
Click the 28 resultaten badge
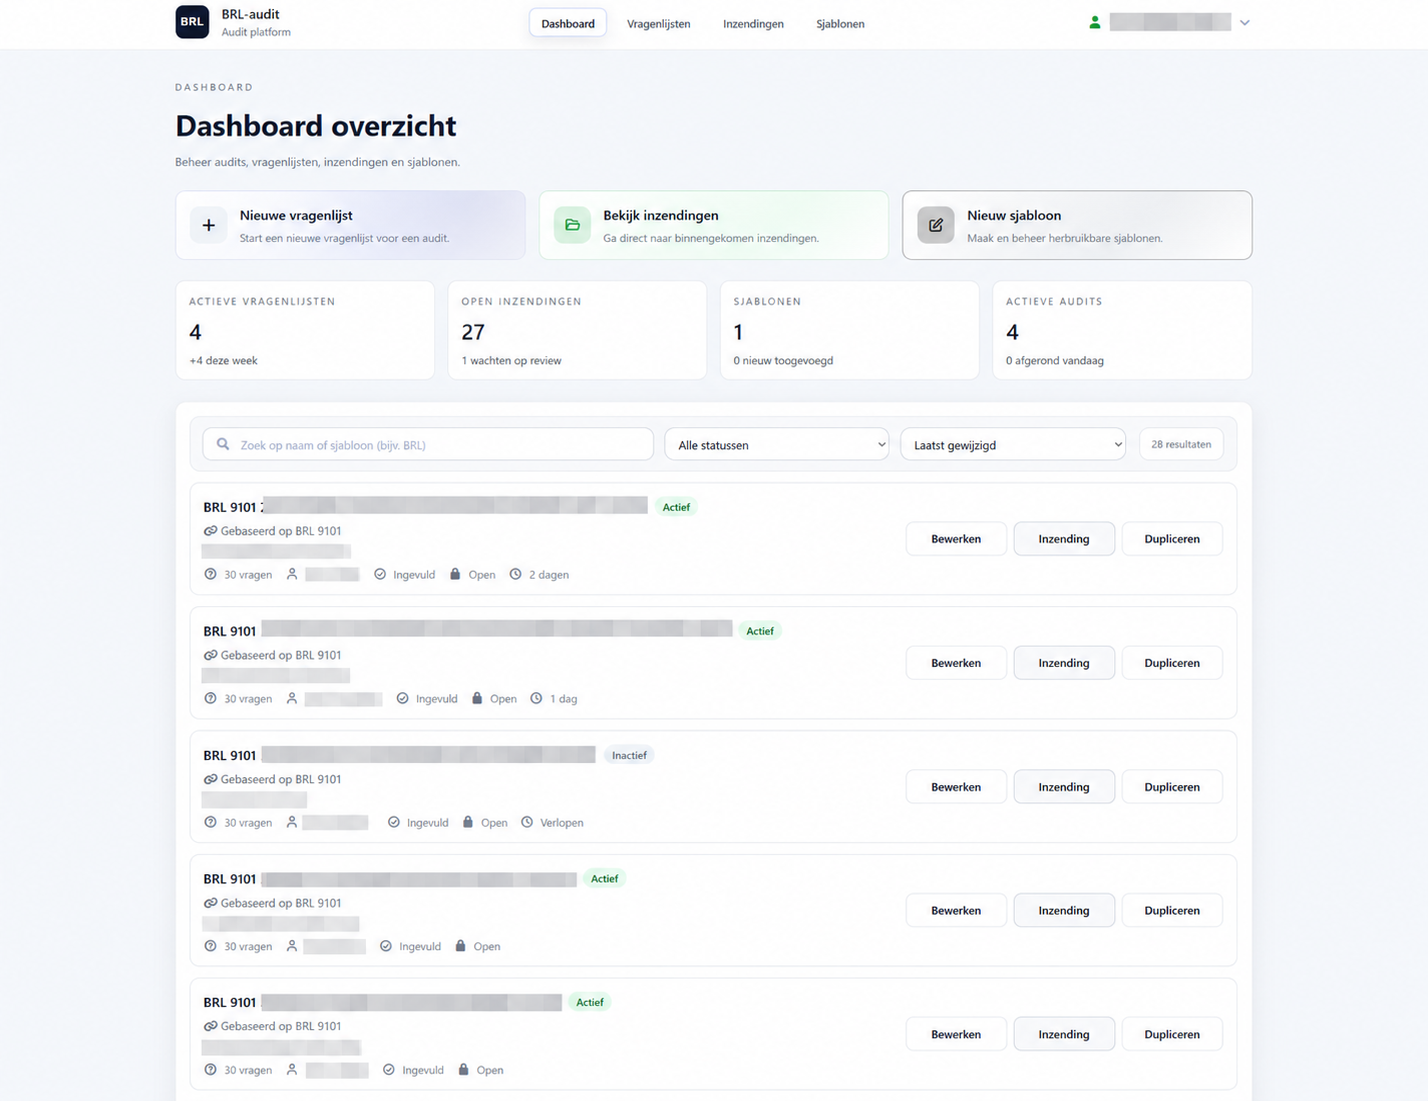pyautogui.click(x=1181, y=444)
